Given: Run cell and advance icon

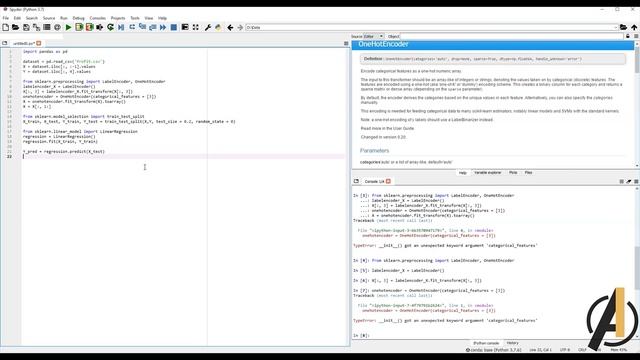Looking at the screenshot, I should [x=89, y=27].
